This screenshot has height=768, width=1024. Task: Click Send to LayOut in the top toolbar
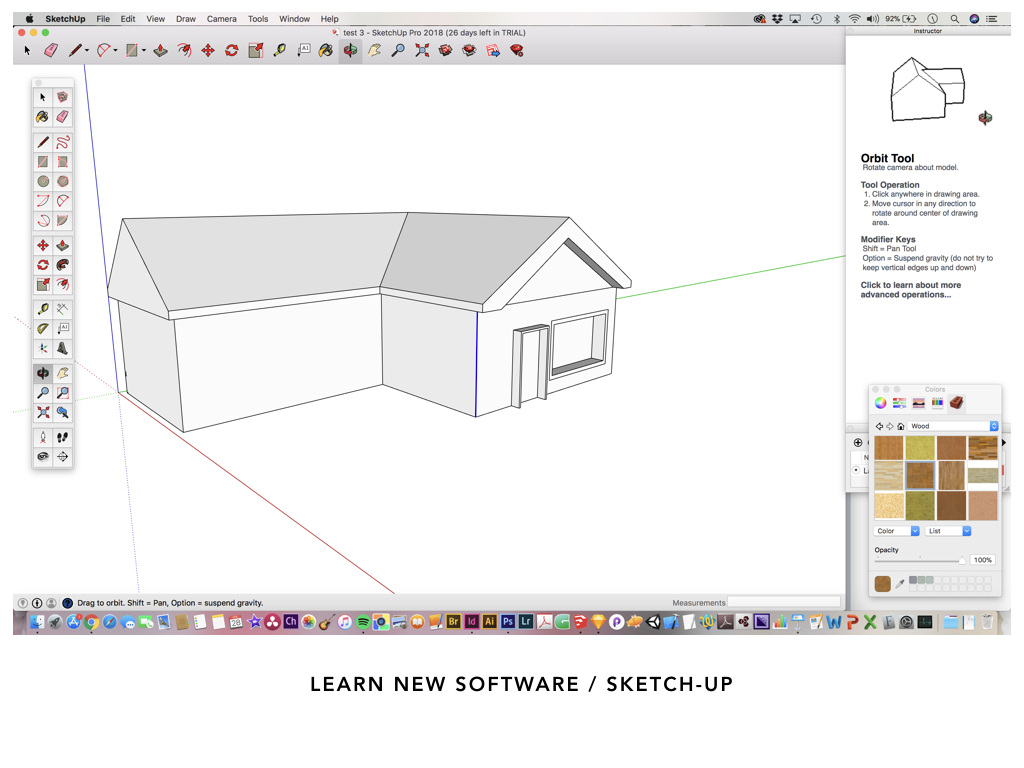pyautogui.click(x=493, y=50)
